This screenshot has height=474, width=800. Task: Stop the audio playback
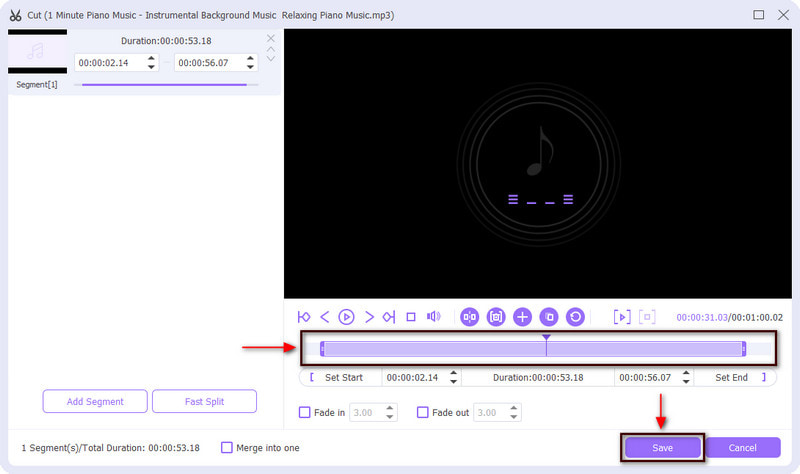[411, 317]
